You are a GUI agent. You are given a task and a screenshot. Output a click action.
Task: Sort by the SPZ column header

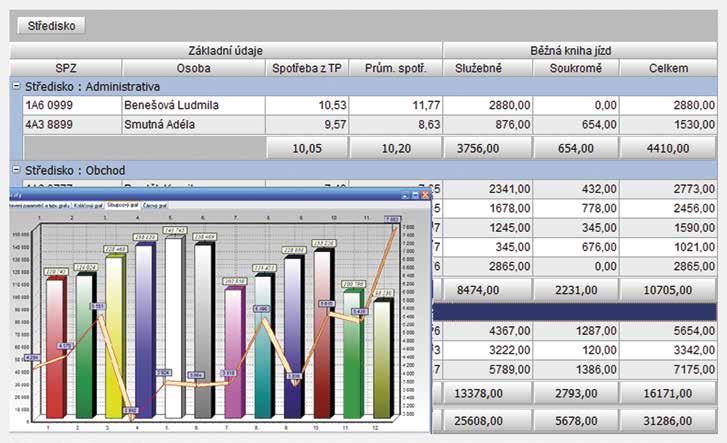[x=66, y=68]
